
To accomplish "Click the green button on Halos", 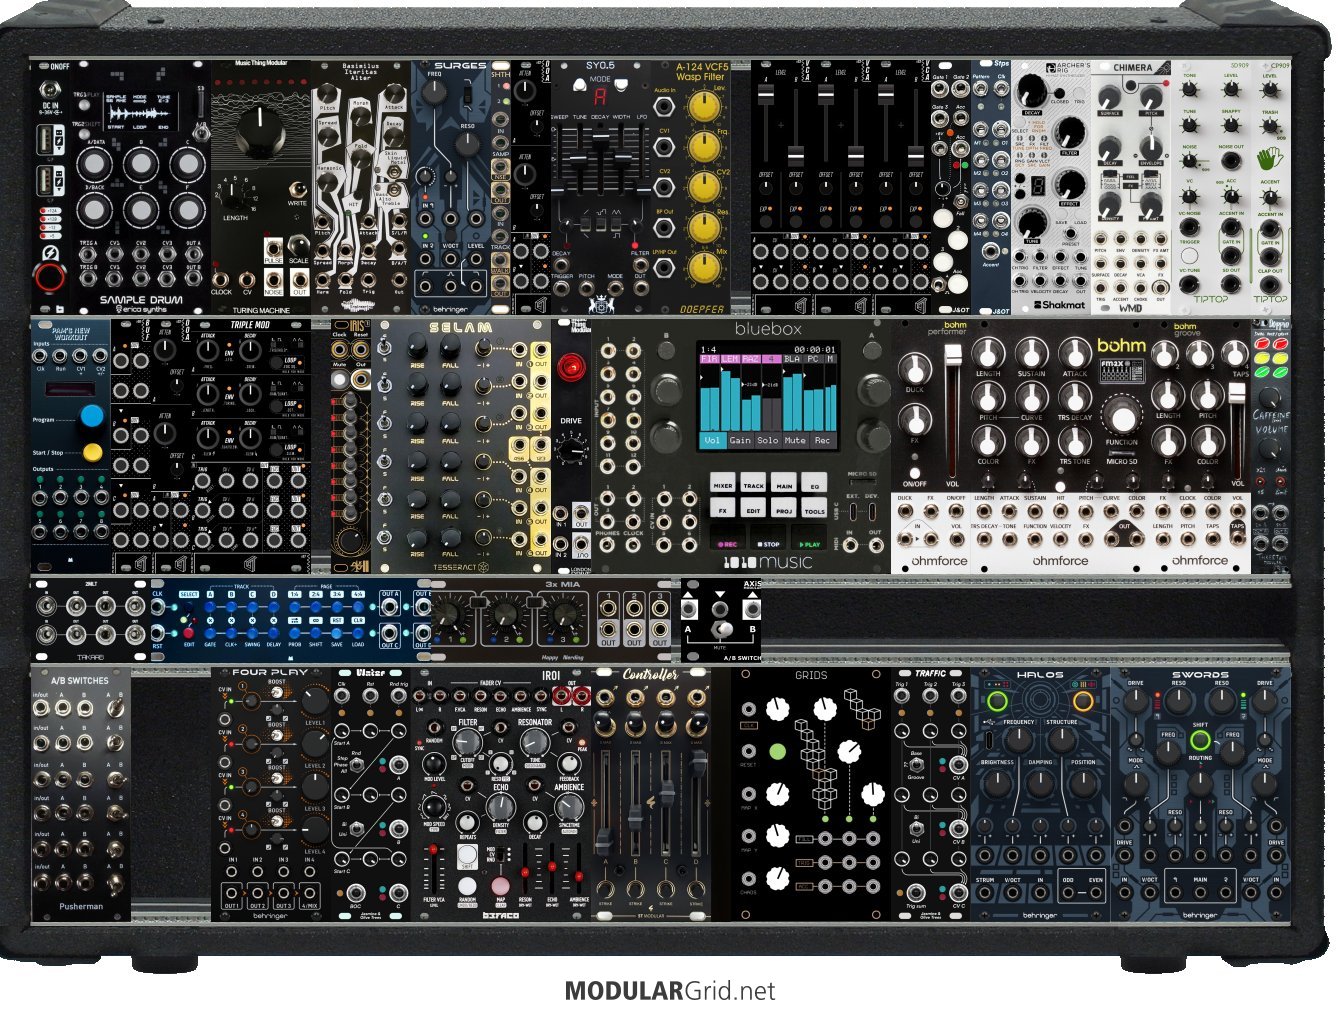I will click(996, 701).
